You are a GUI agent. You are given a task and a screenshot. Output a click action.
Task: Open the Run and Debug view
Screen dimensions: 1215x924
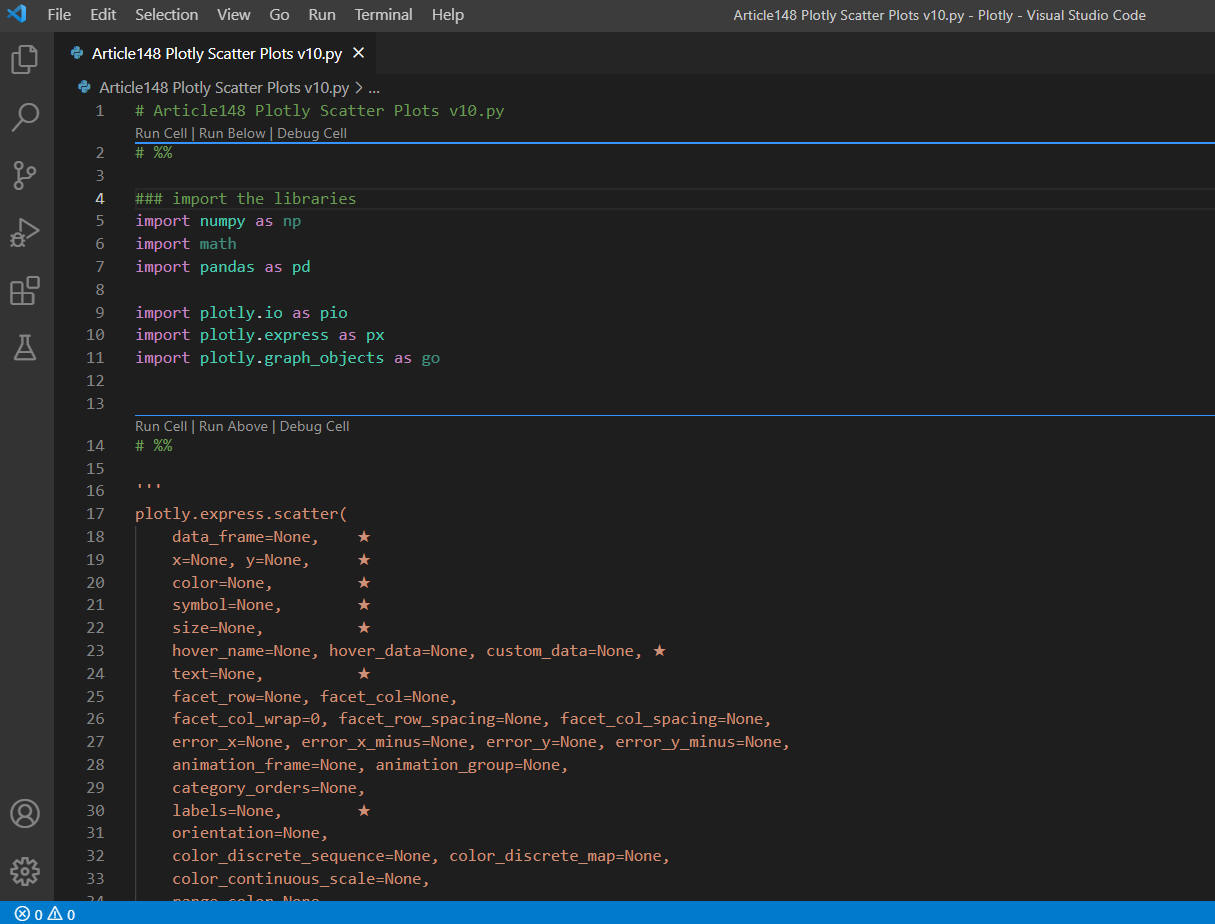(25, 233)
